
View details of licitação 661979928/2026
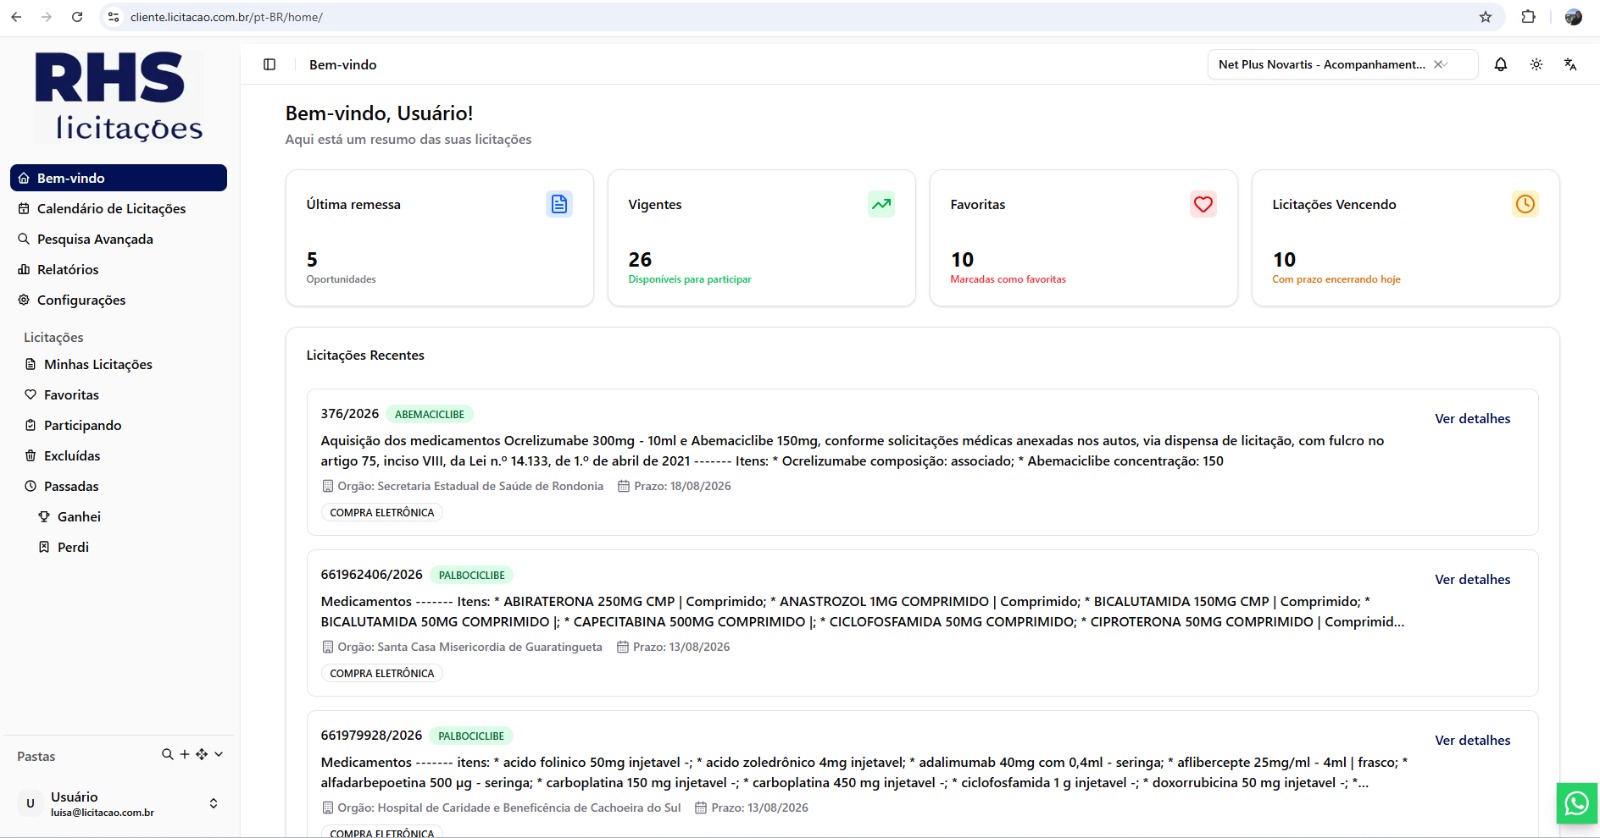tap(1472, 741)
